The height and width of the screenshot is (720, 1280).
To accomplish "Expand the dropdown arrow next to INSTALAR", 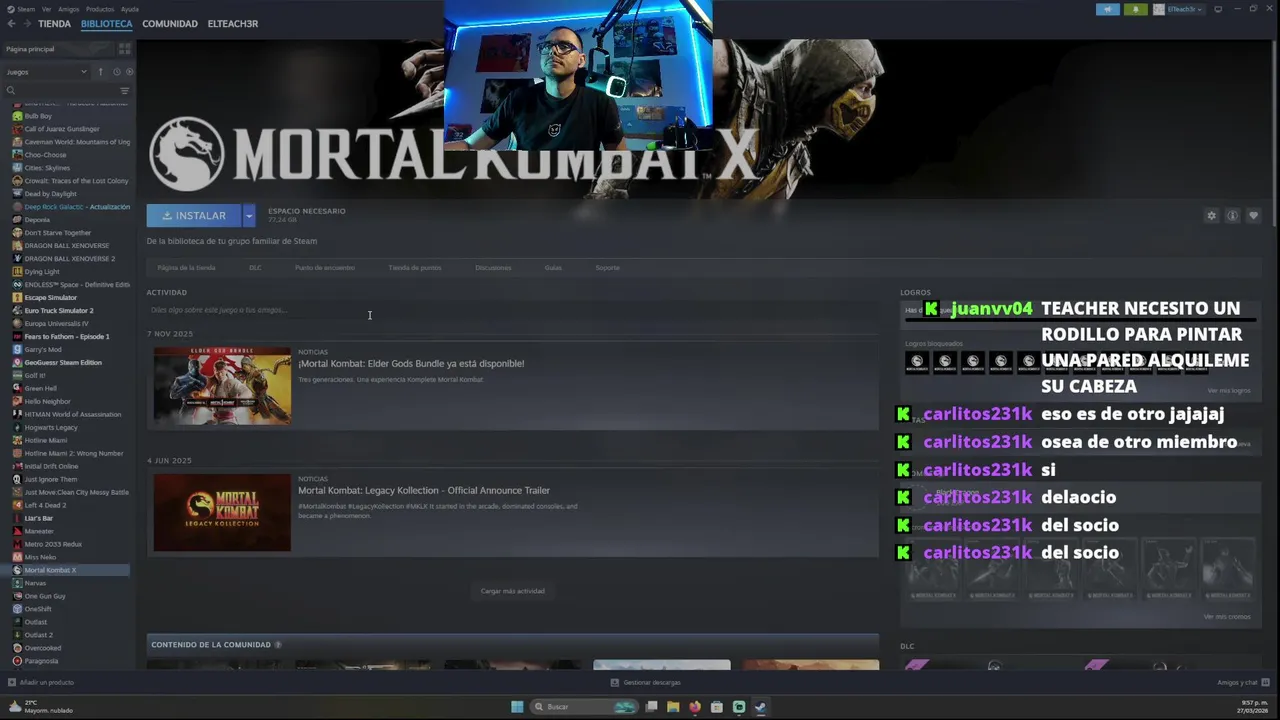I will 249,215.
